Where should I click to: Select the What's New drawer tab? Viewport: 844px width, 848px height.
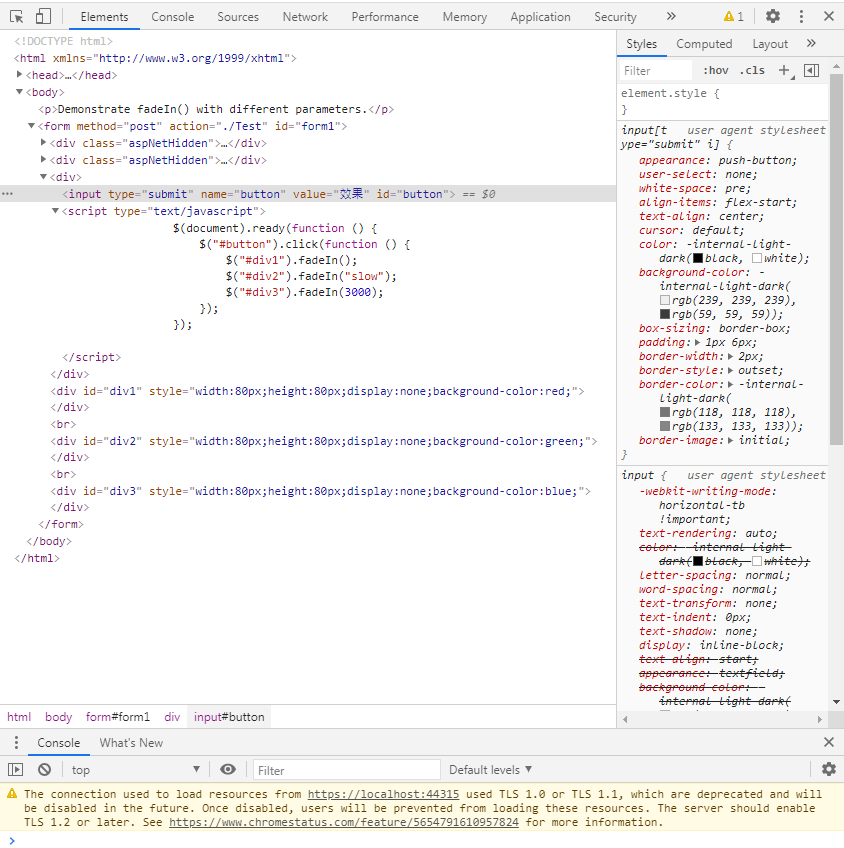pos(131,743)
